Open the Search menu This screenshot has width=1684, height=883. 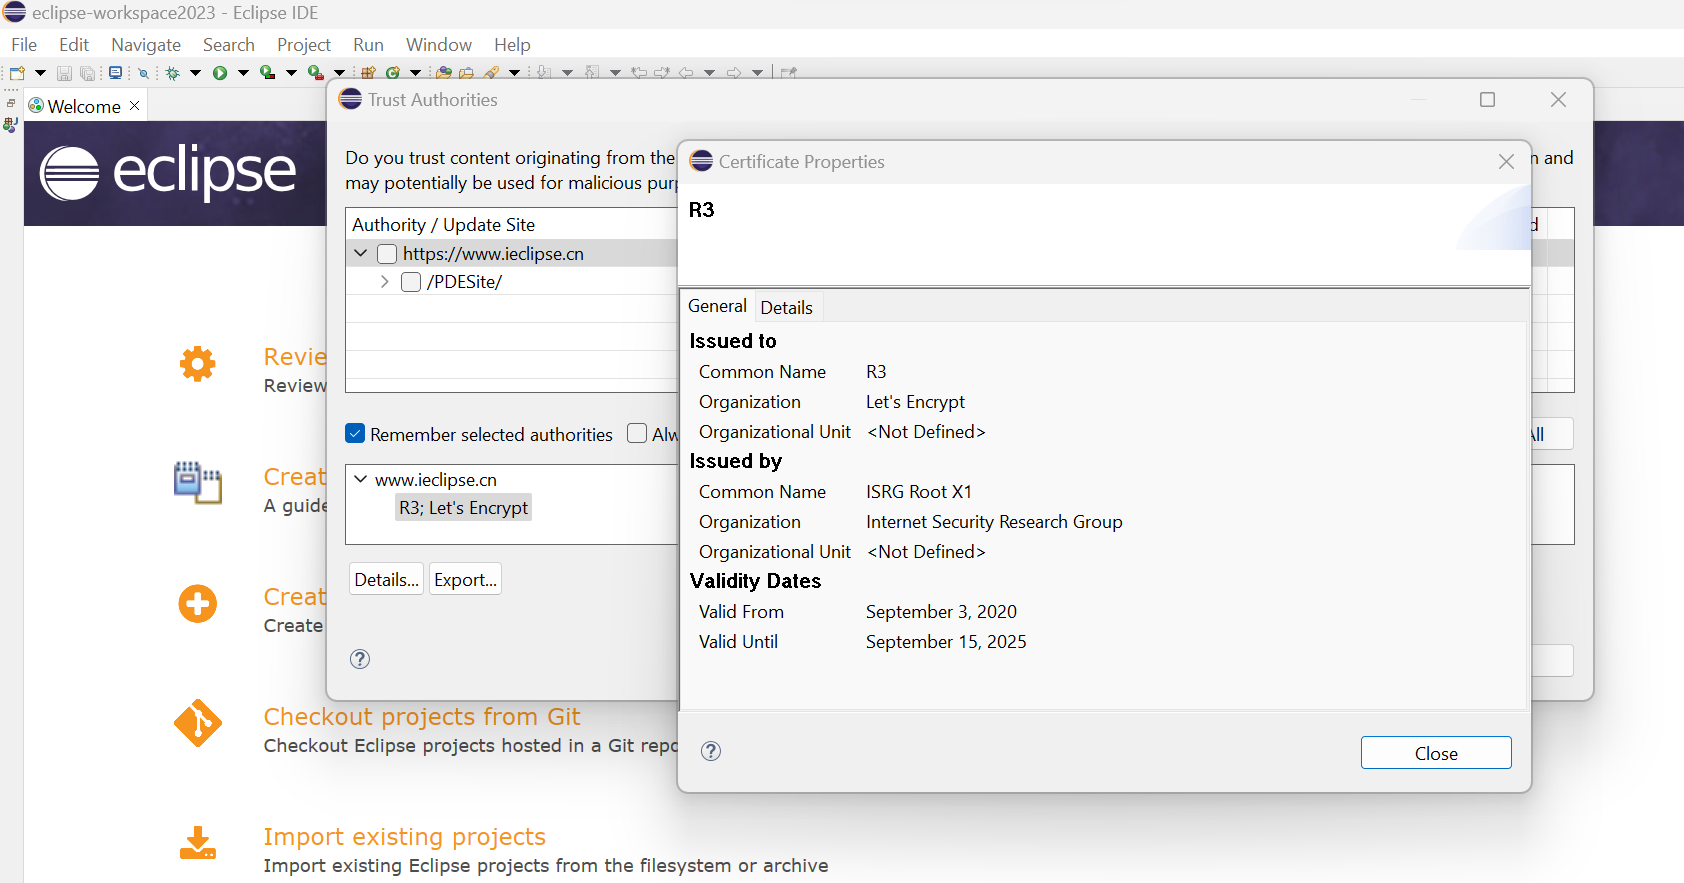pos(229,45)
